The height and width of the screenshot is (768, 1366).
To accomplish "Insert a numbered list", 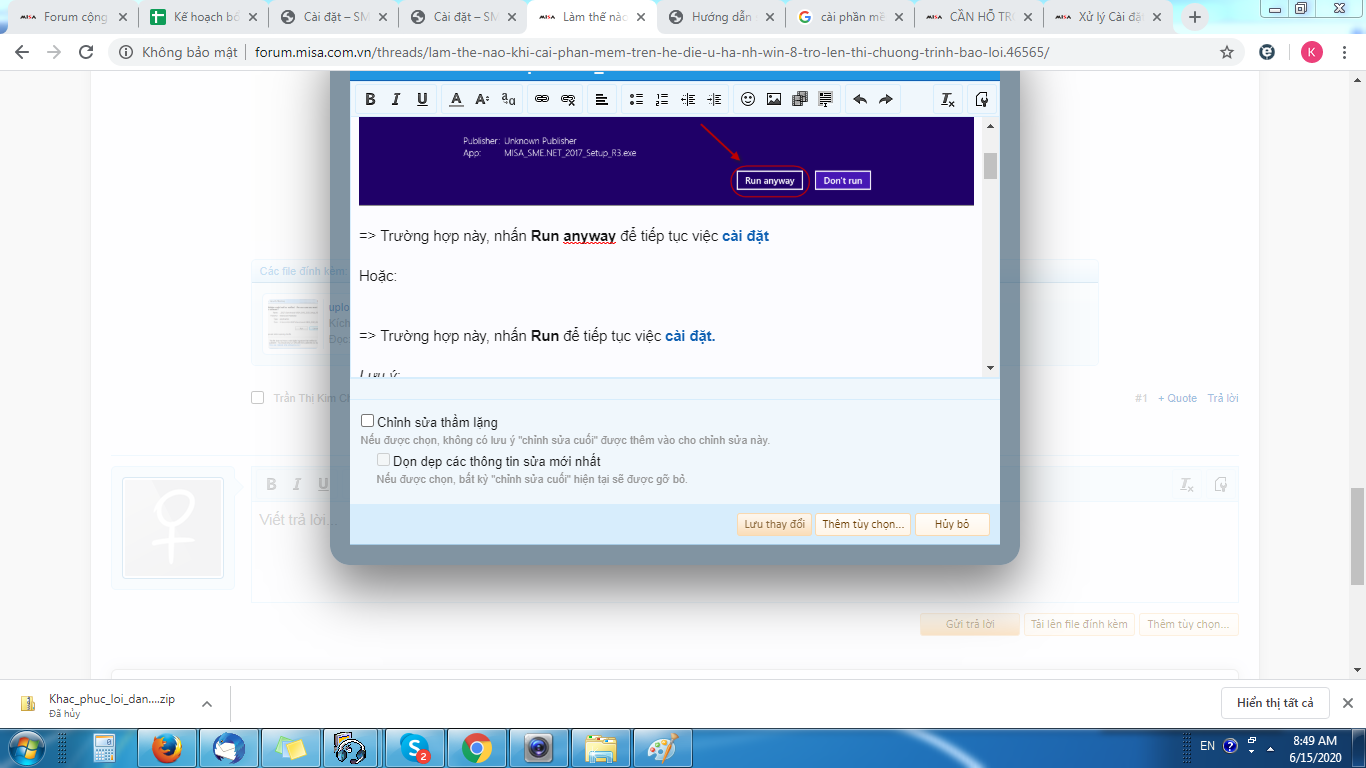I will click(x=662, y=99).
